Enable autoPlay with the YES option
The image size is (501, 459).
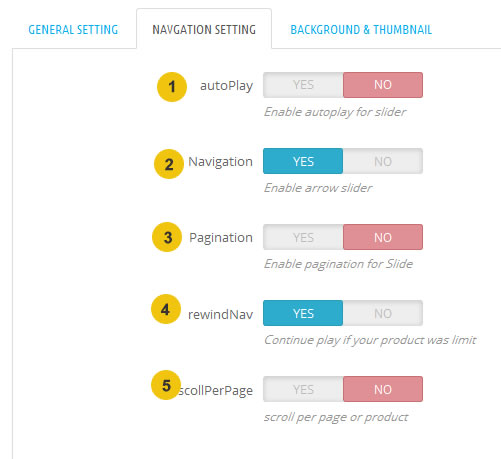303,85
